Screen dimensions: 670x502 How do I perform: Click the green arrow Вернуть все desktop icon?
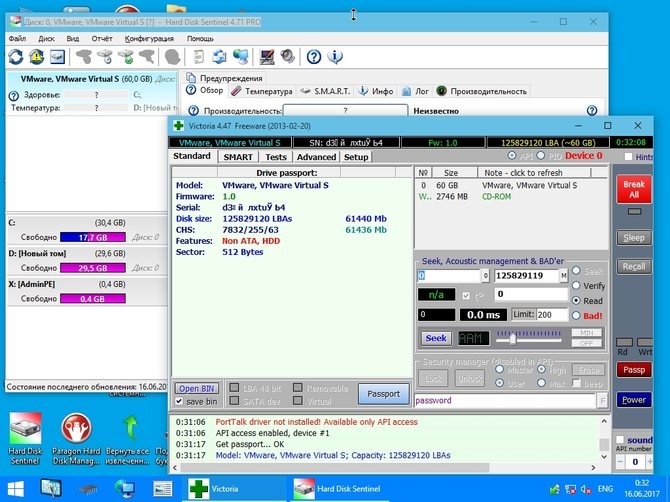[127, 438]
